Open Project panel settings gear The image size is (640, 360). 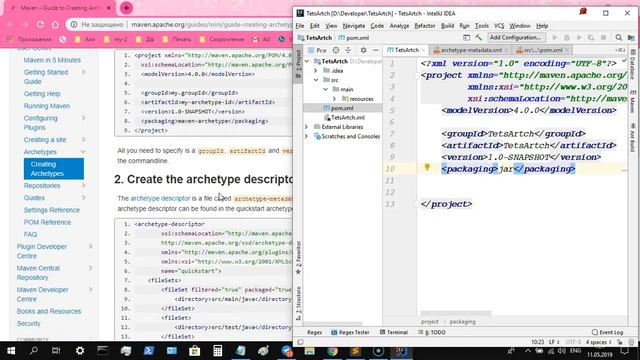(363, 50)
